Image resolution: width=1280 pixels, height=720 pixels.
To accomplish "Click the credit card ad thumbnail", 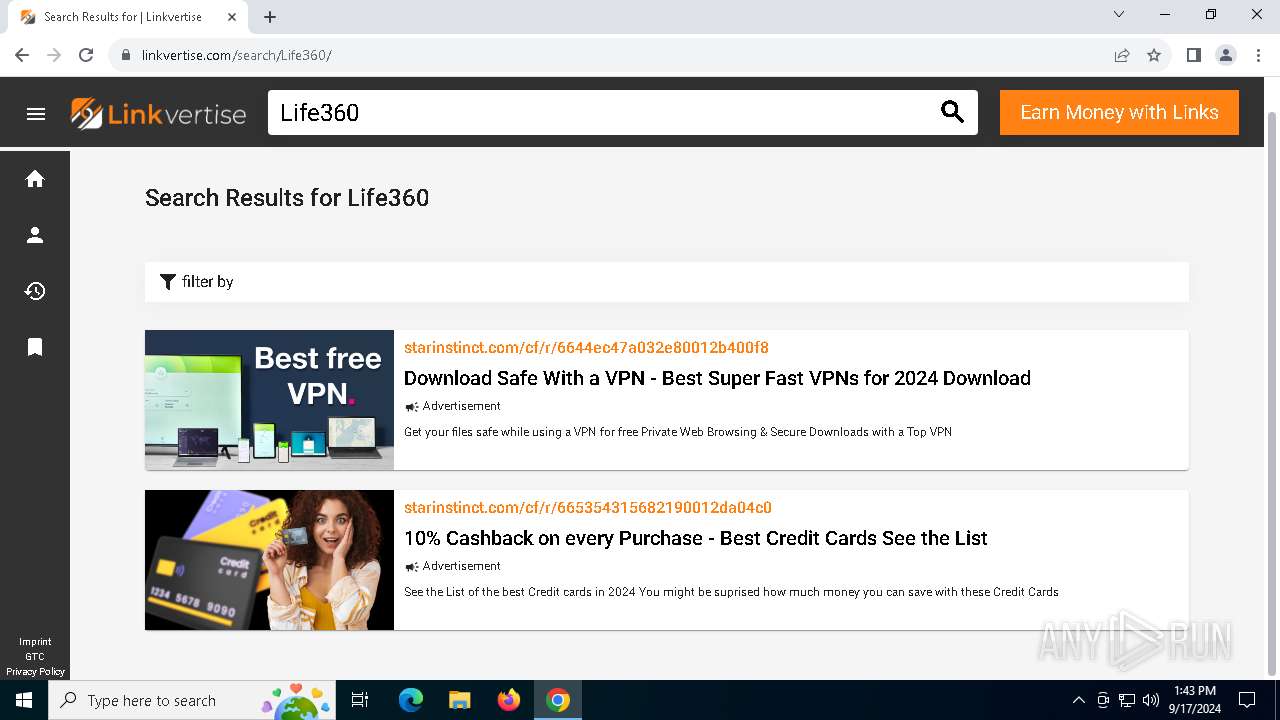I will 269,560.
